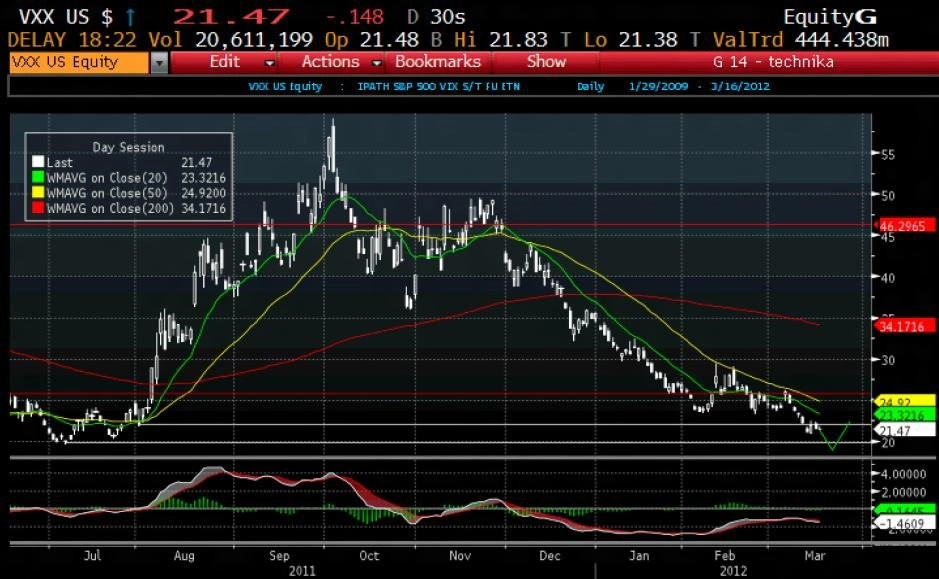Open the Edit menu

tap(225, 62)
